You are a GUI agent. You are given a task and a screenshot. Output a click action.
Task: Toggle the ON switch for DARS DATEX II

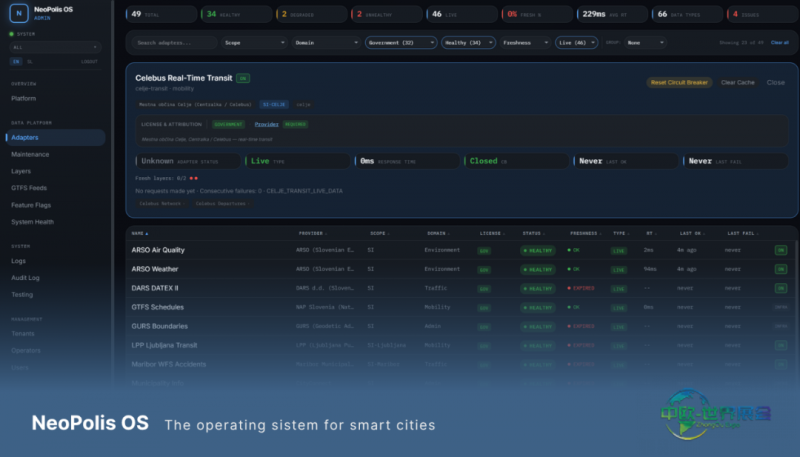(781, 288)
